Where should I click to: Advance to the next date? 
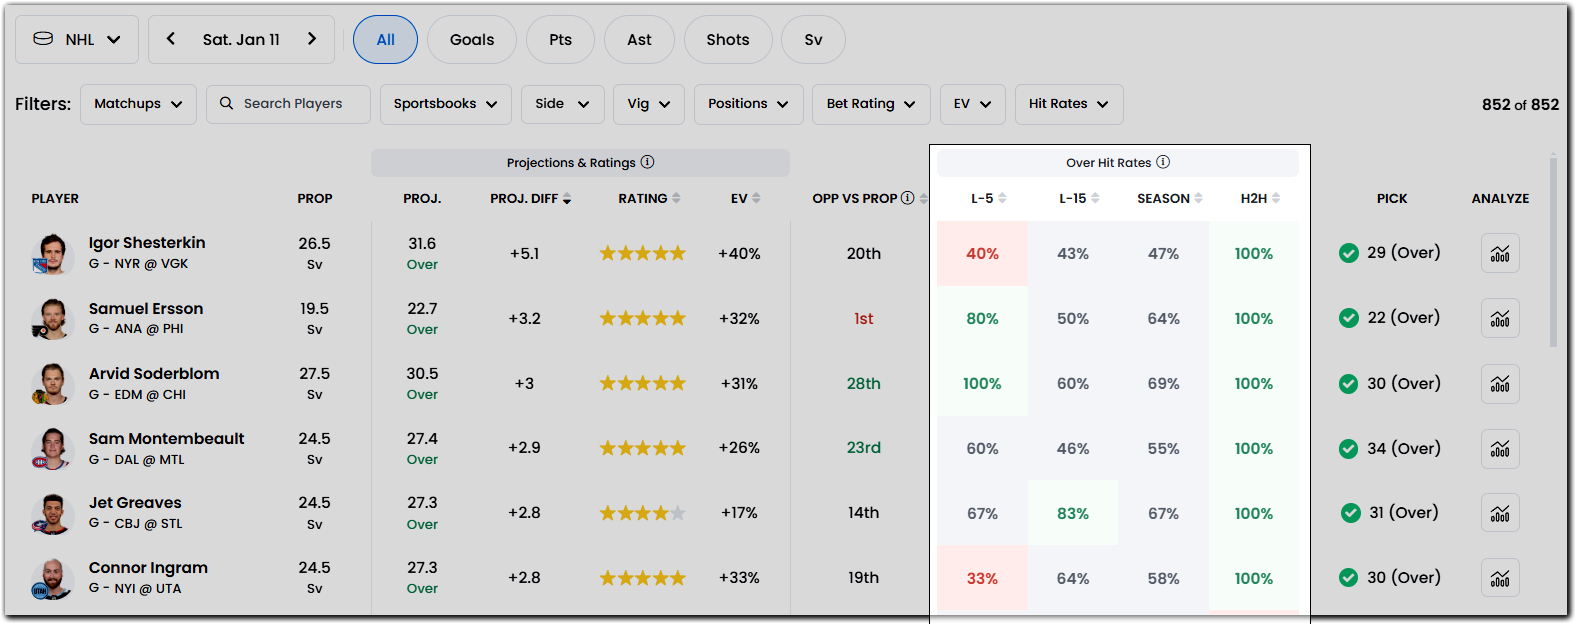(313, 39)
